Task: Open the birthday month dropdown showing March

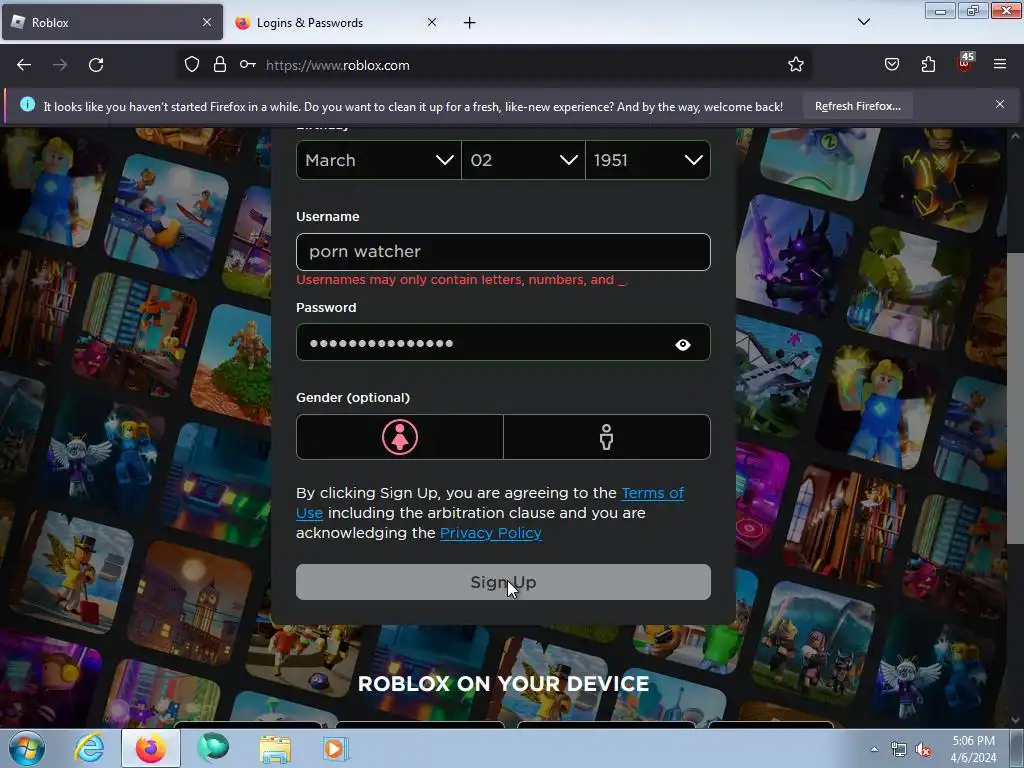Action: 379,160
